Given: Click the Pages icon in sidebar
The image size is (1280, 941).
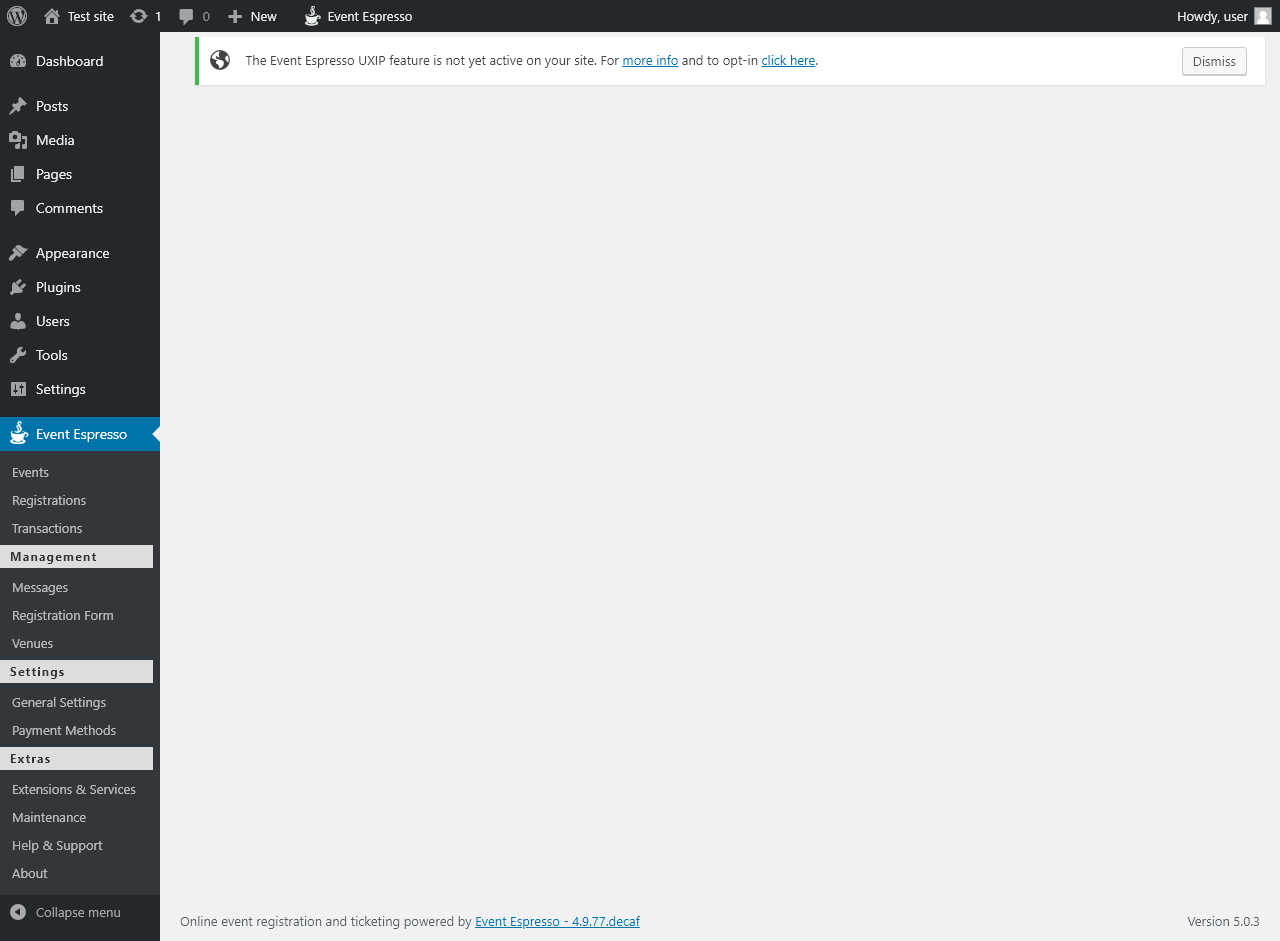Looking at the screenshot, I should click(x=18, y=174).
